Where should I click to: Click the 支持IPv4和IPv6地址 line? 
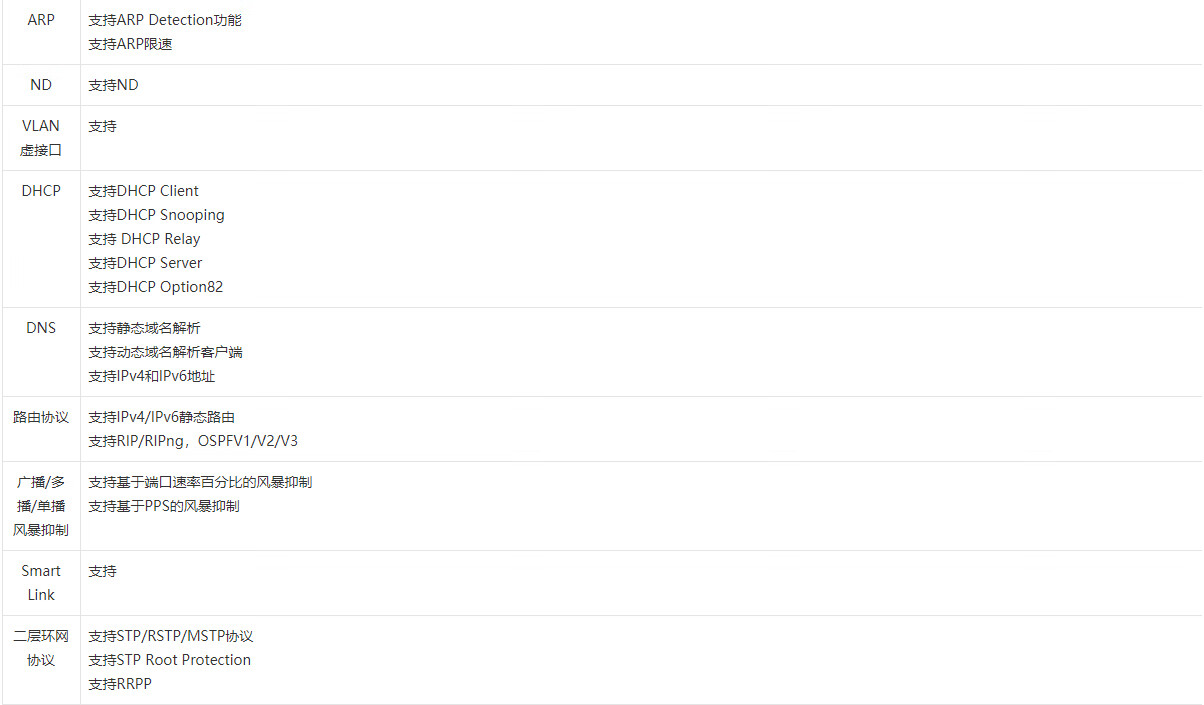(151, 376)
